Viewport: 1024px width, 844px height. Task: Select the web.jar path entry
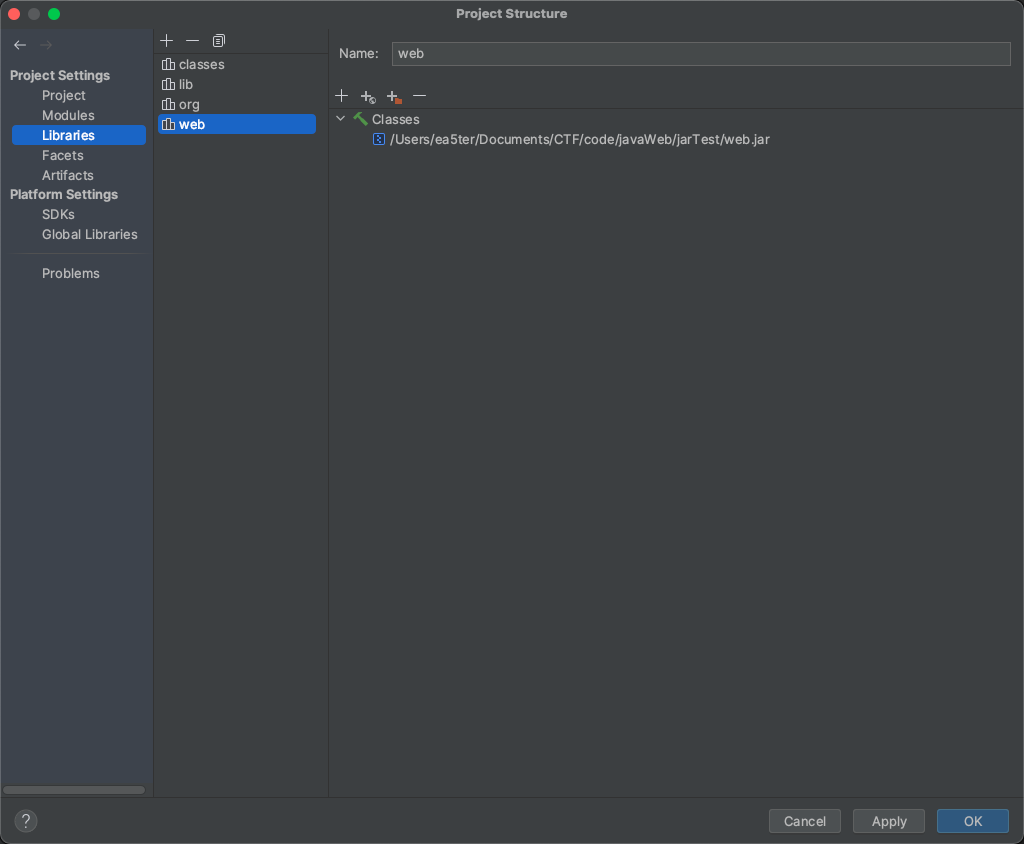pos(579,139)
